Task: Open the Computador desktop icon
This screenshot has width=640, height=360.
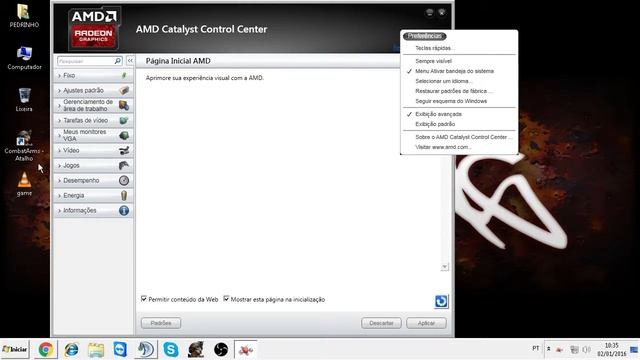Action: pos(24,58)
